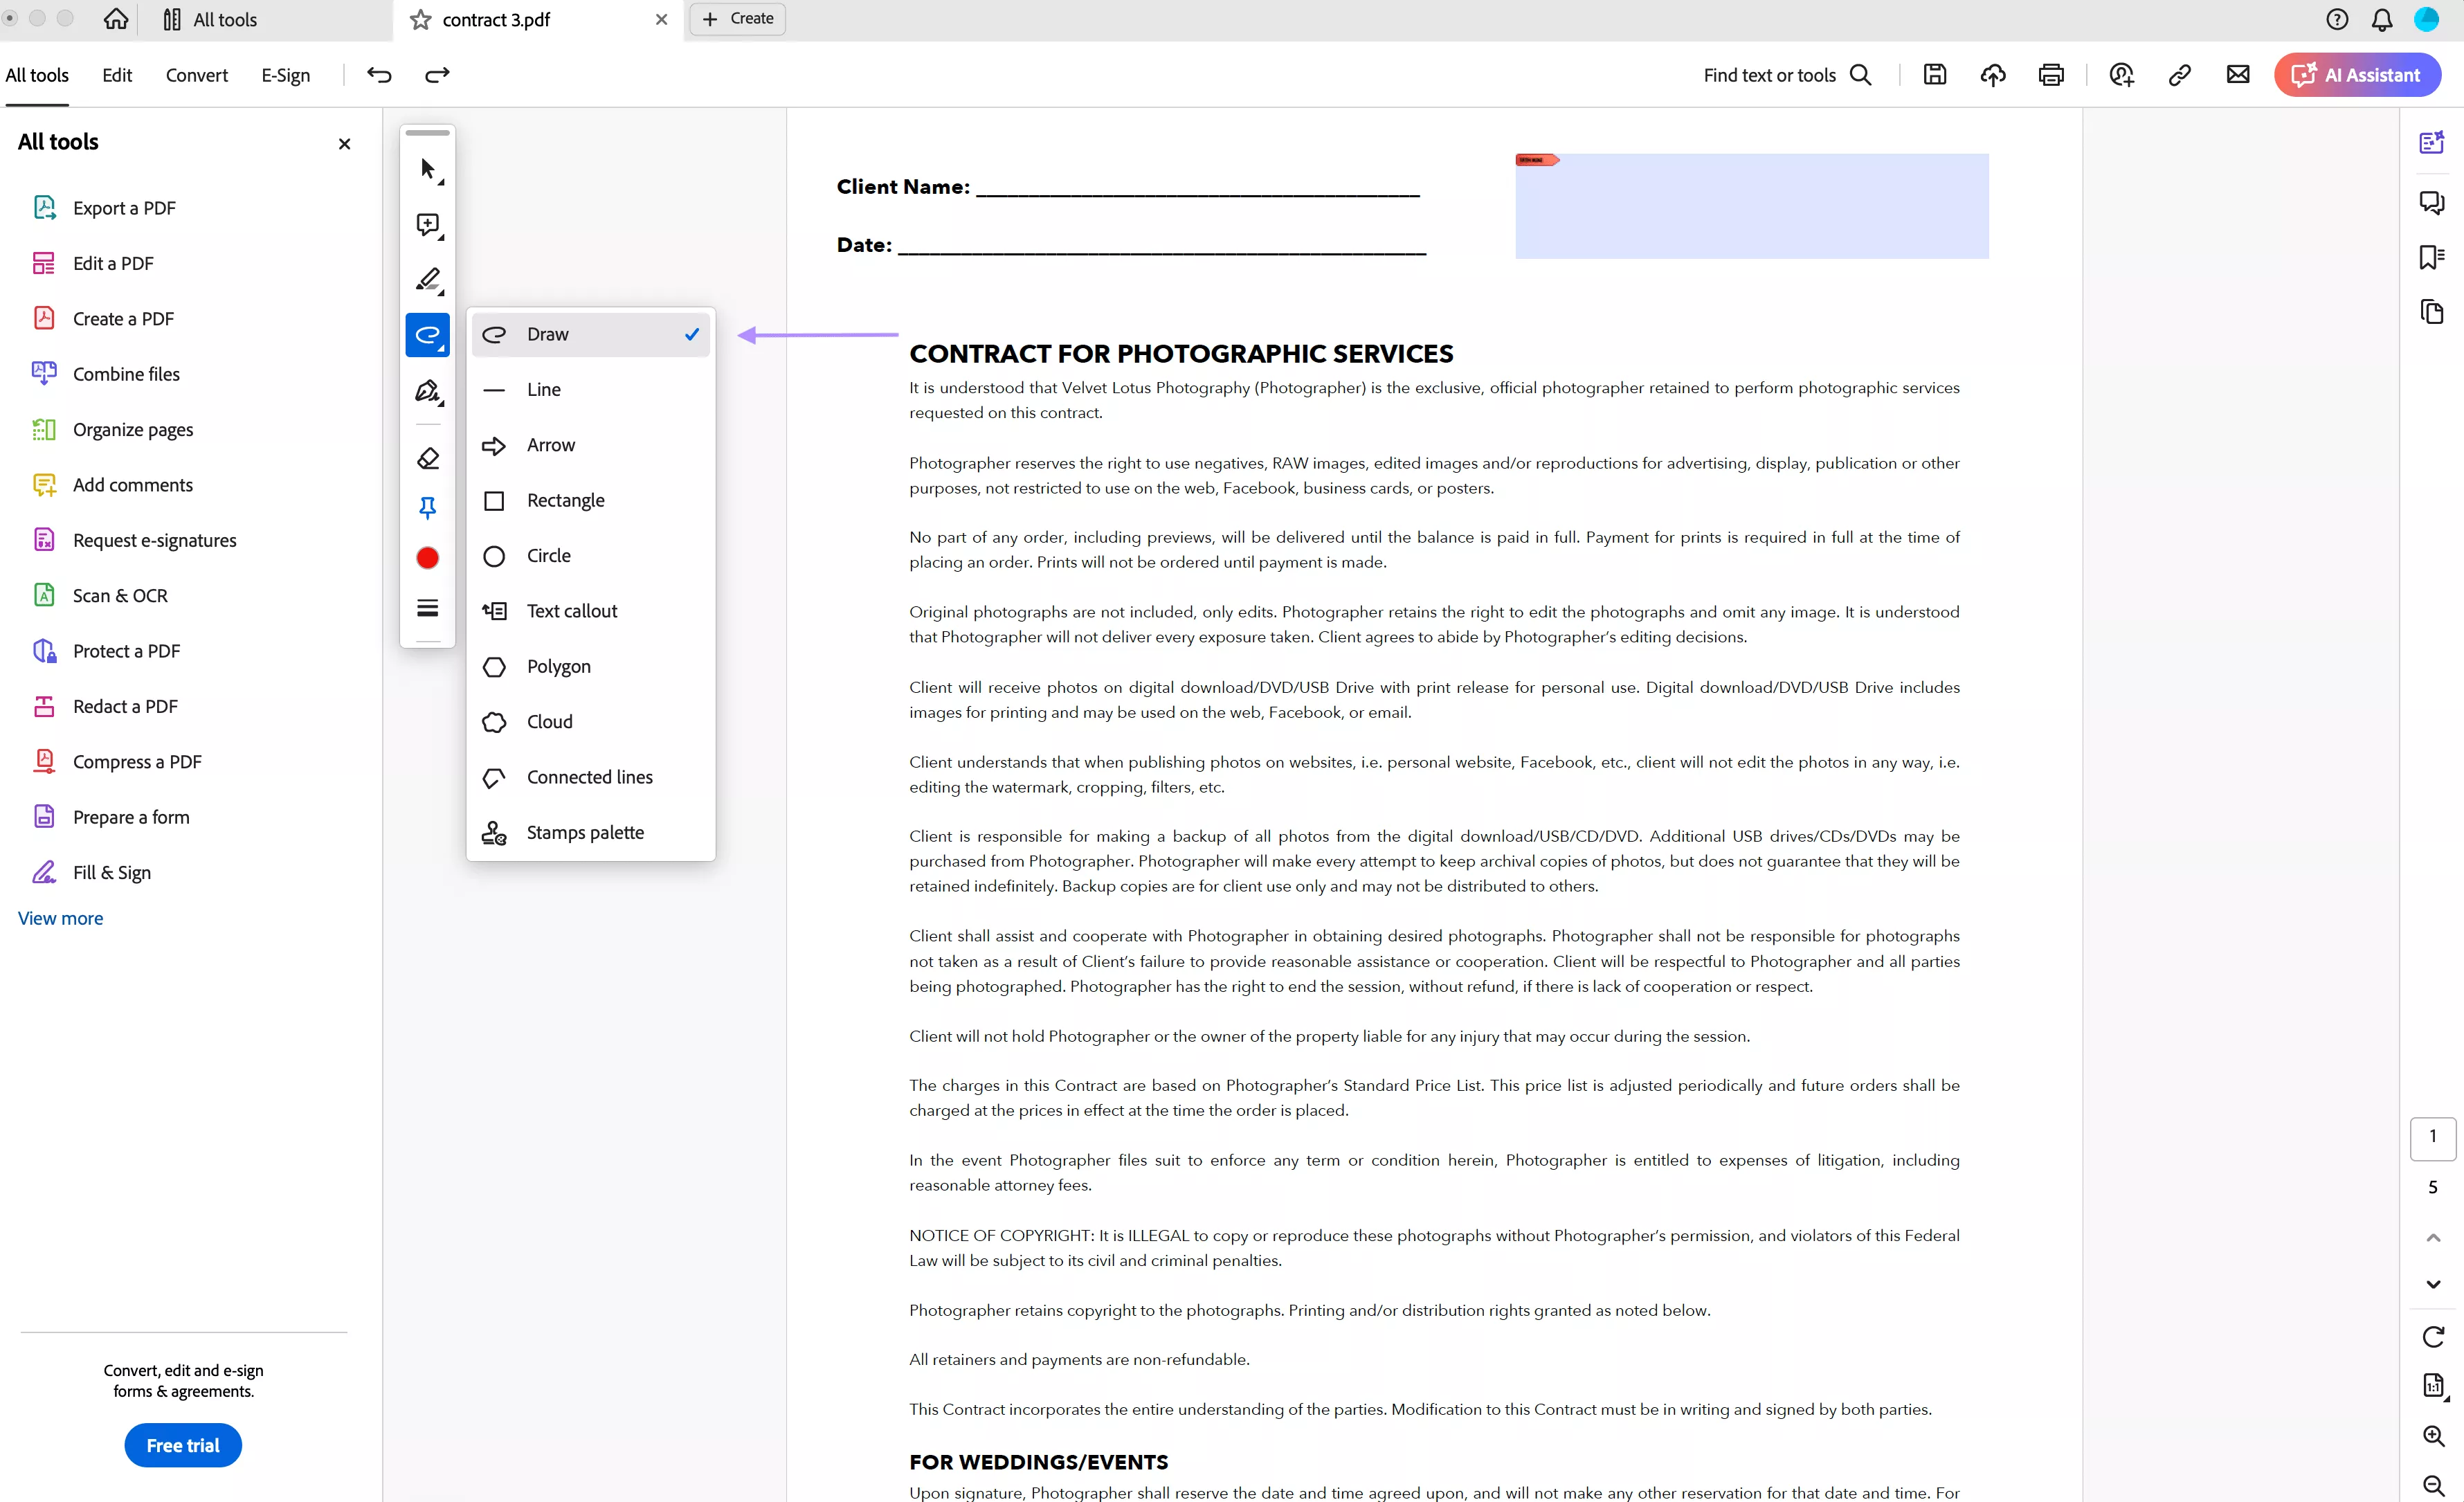Image resolution: width=2464 pixels, height=1502 pixels.
Task: Choose Rectangle from the drawing menu
Action: click(x=565, y=500)
